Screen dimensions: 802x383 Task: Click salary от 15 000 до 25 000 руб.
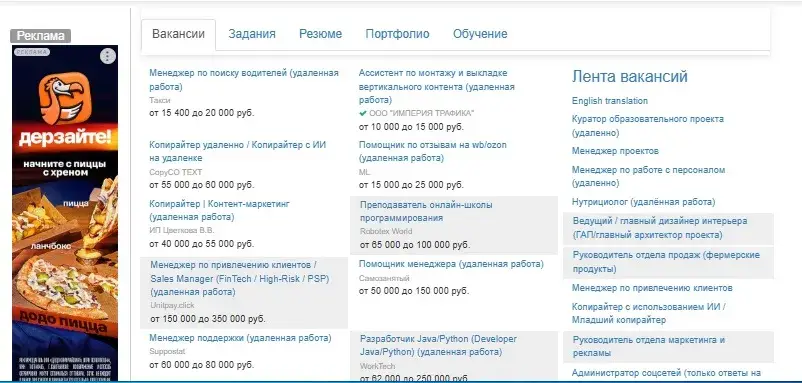pyautogui.click(x=411, y=185)
